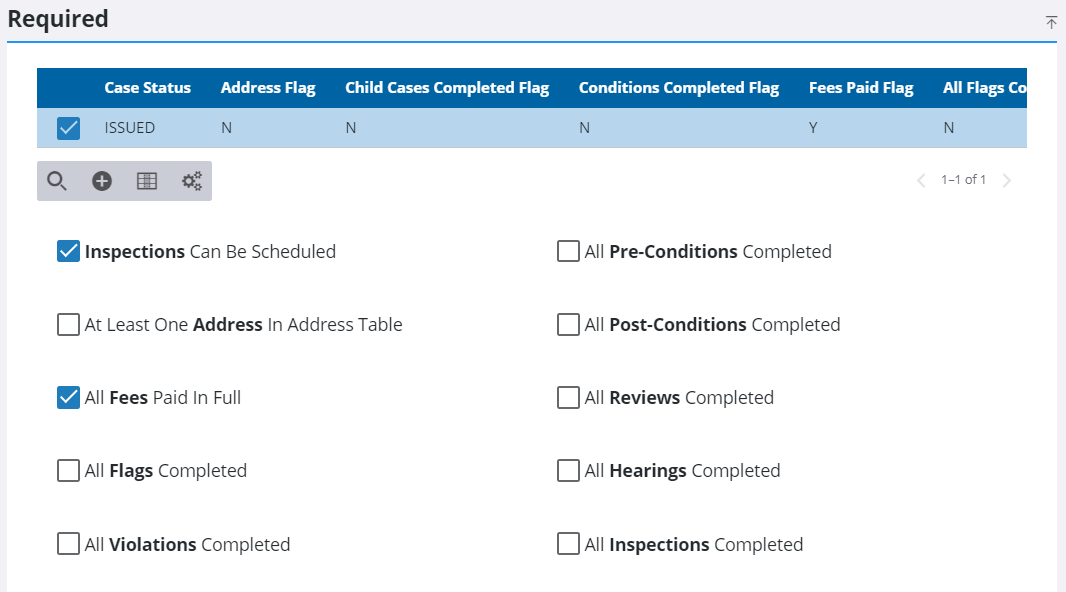The height and width of the screenshot is (592, 1066).
Task: Click the search magnifier icon in grid toolbar
Action: 57,181
